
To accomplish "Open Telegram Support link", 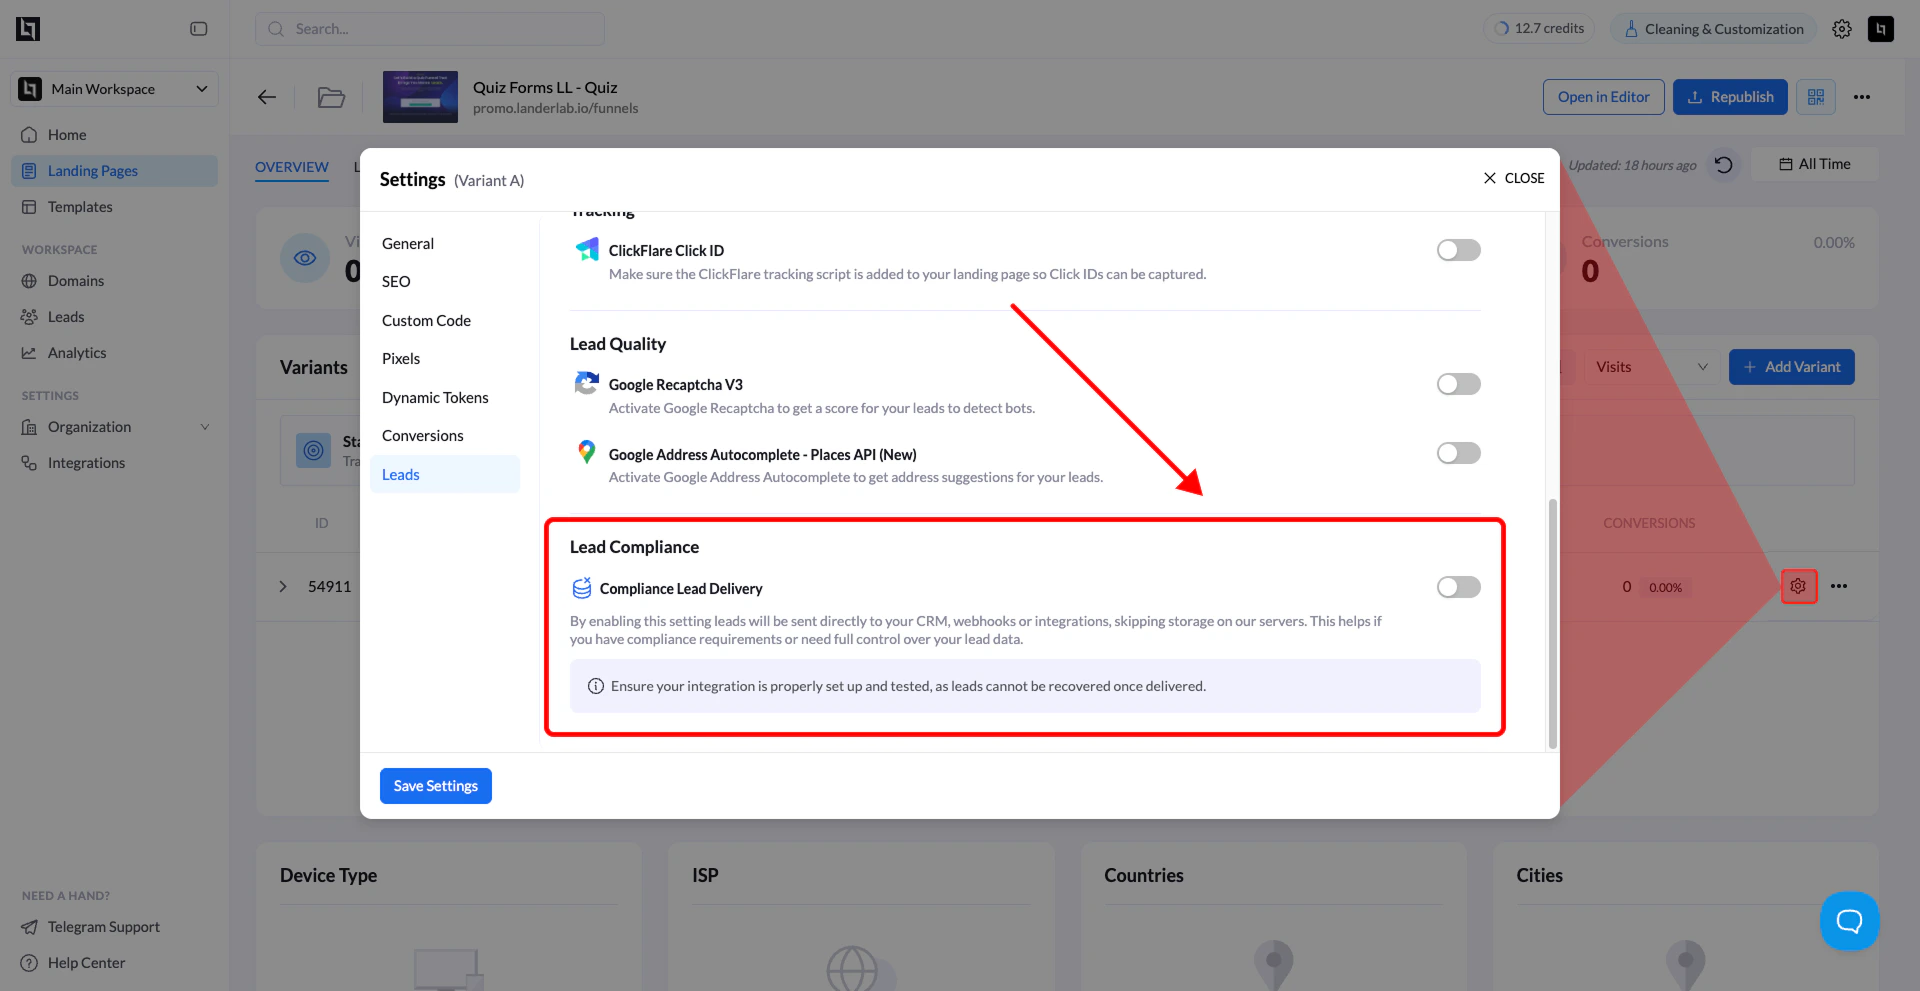I will [x=104, y=927].
